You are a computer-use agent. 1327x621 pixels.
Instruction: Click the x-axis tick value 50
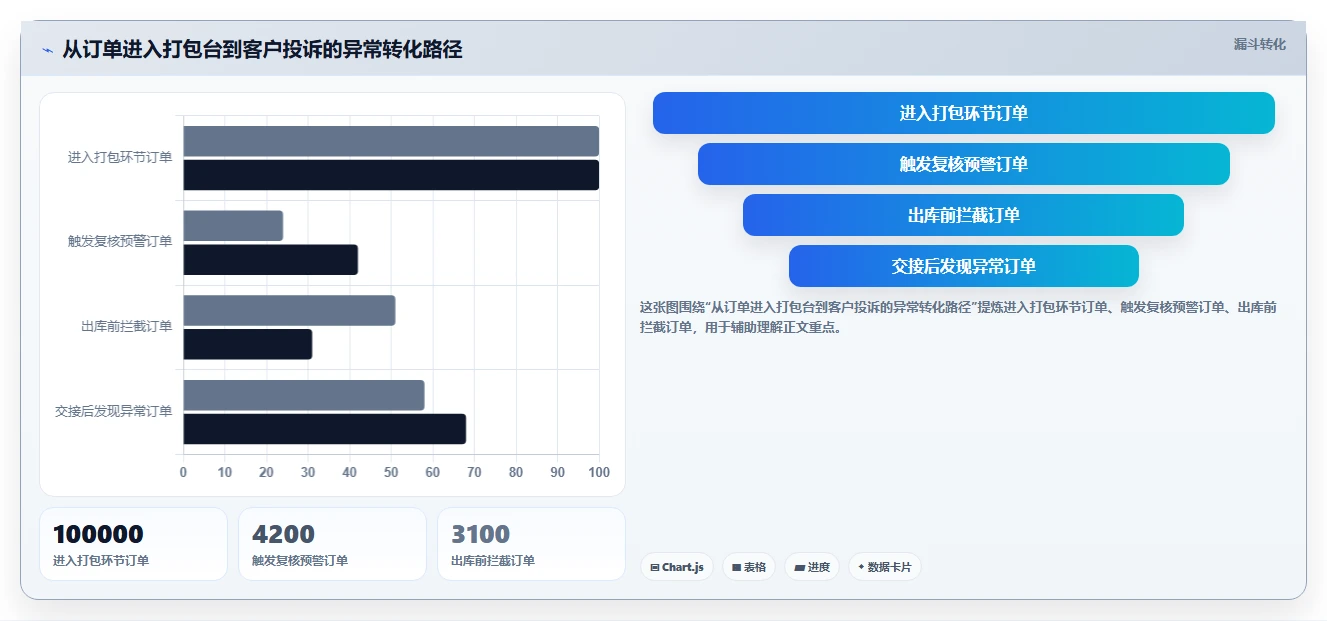click(391, 472)
